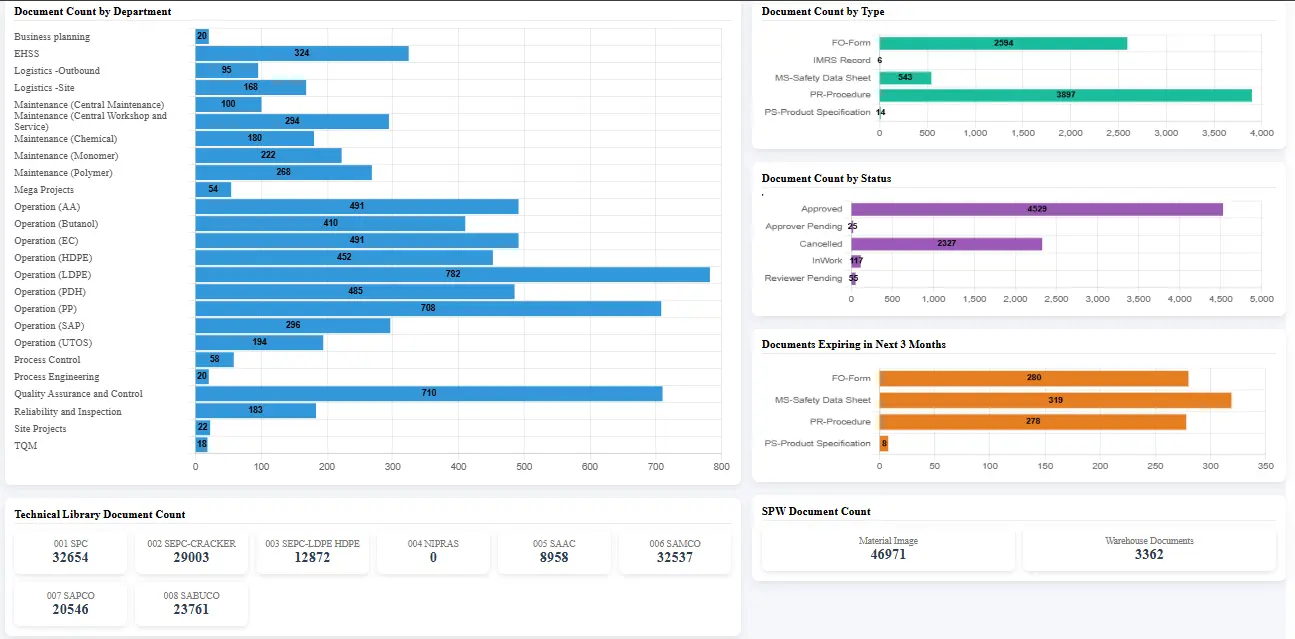This screenshot has width=1295, height=639.
Task: Click the Warehouse Documents card
Action: (1149, 549)
